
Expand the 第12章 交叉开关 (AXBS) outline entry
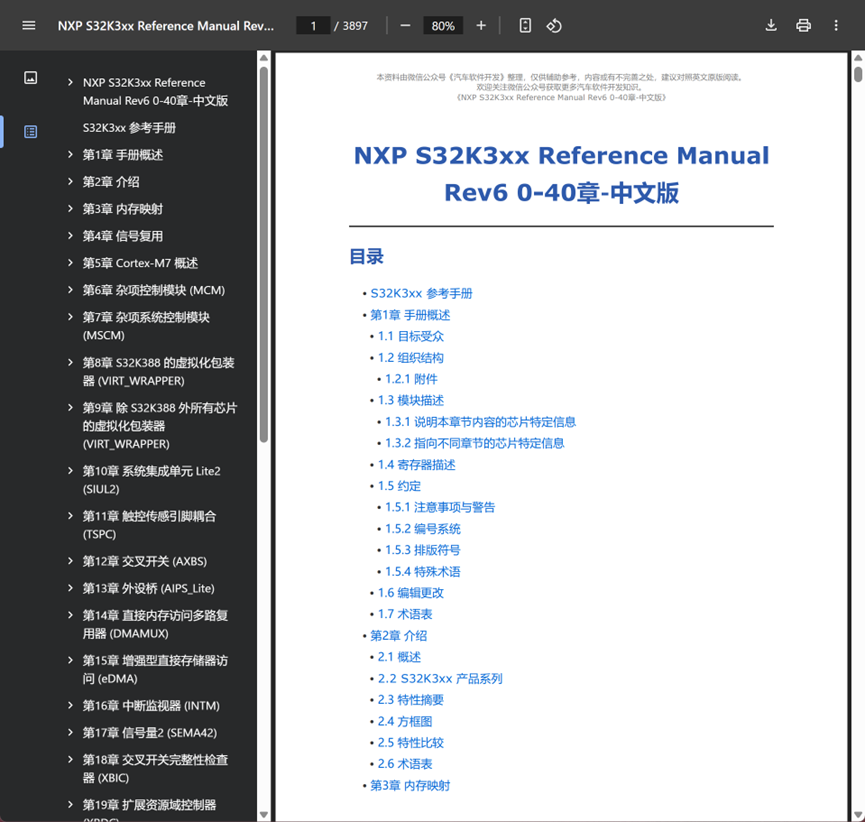point(70,561)
